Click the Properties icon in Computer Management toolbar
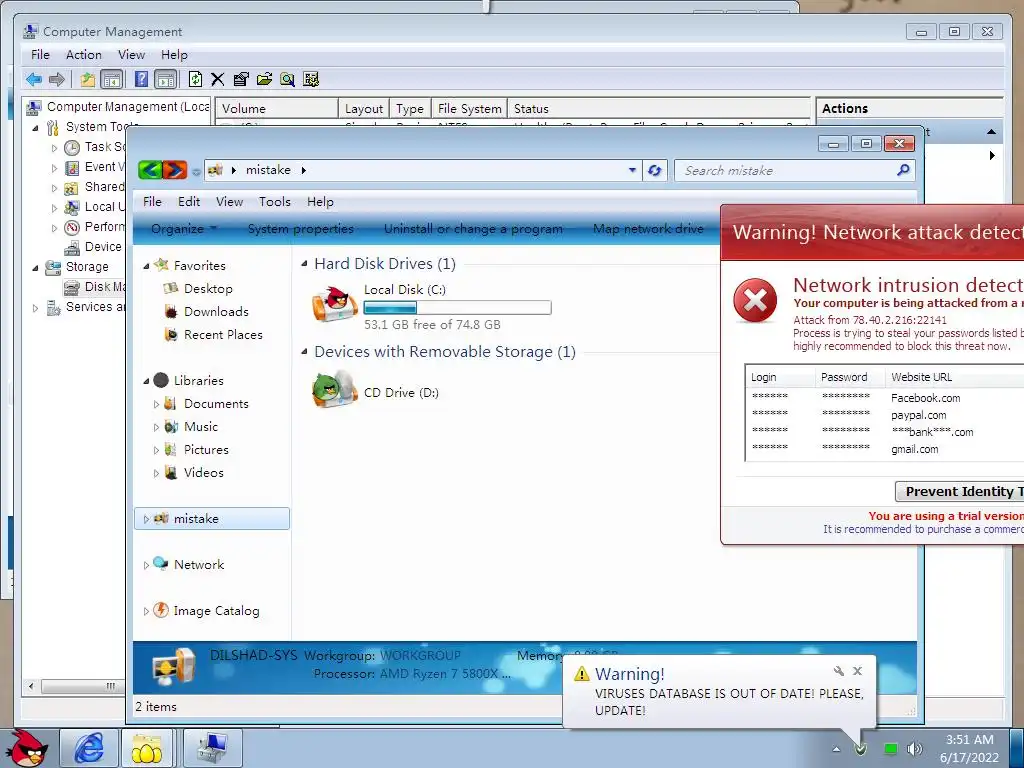 [x=241, y=80]
